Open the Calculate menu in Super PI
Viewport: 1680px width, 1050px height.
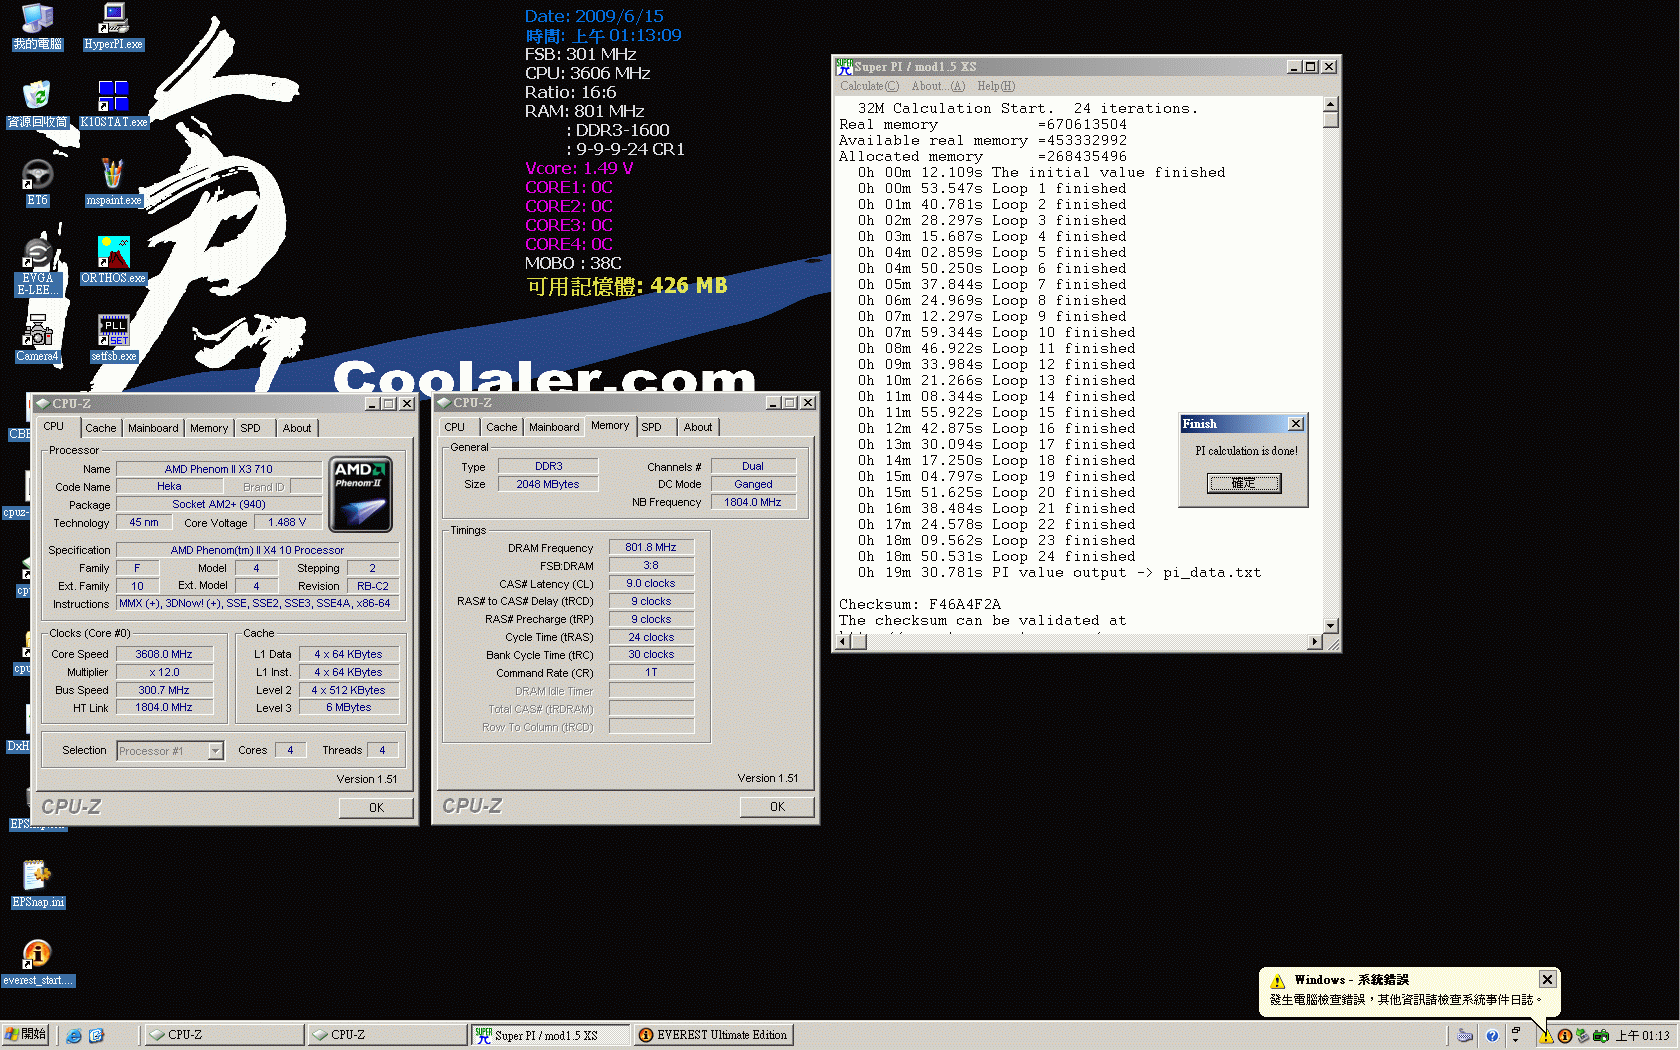869,86
